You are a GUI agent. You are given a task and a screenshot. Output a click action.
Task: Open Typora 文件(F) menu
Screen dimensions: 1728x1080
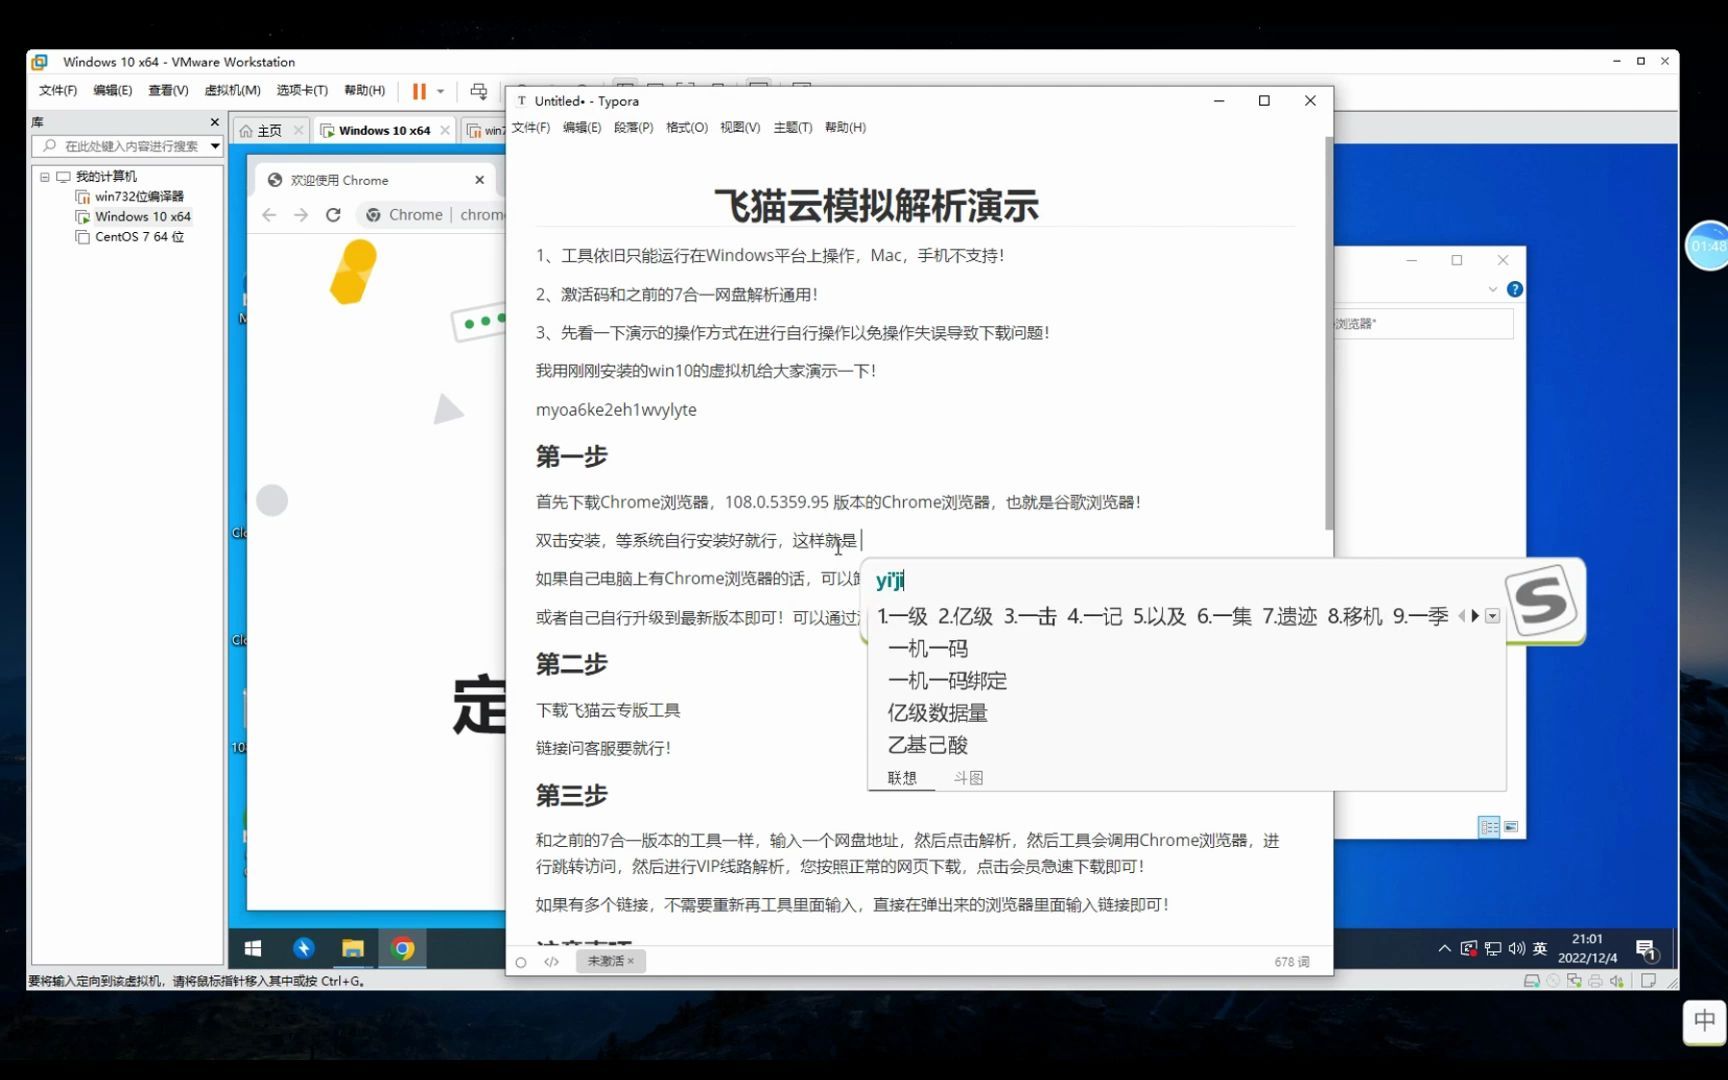531,128
